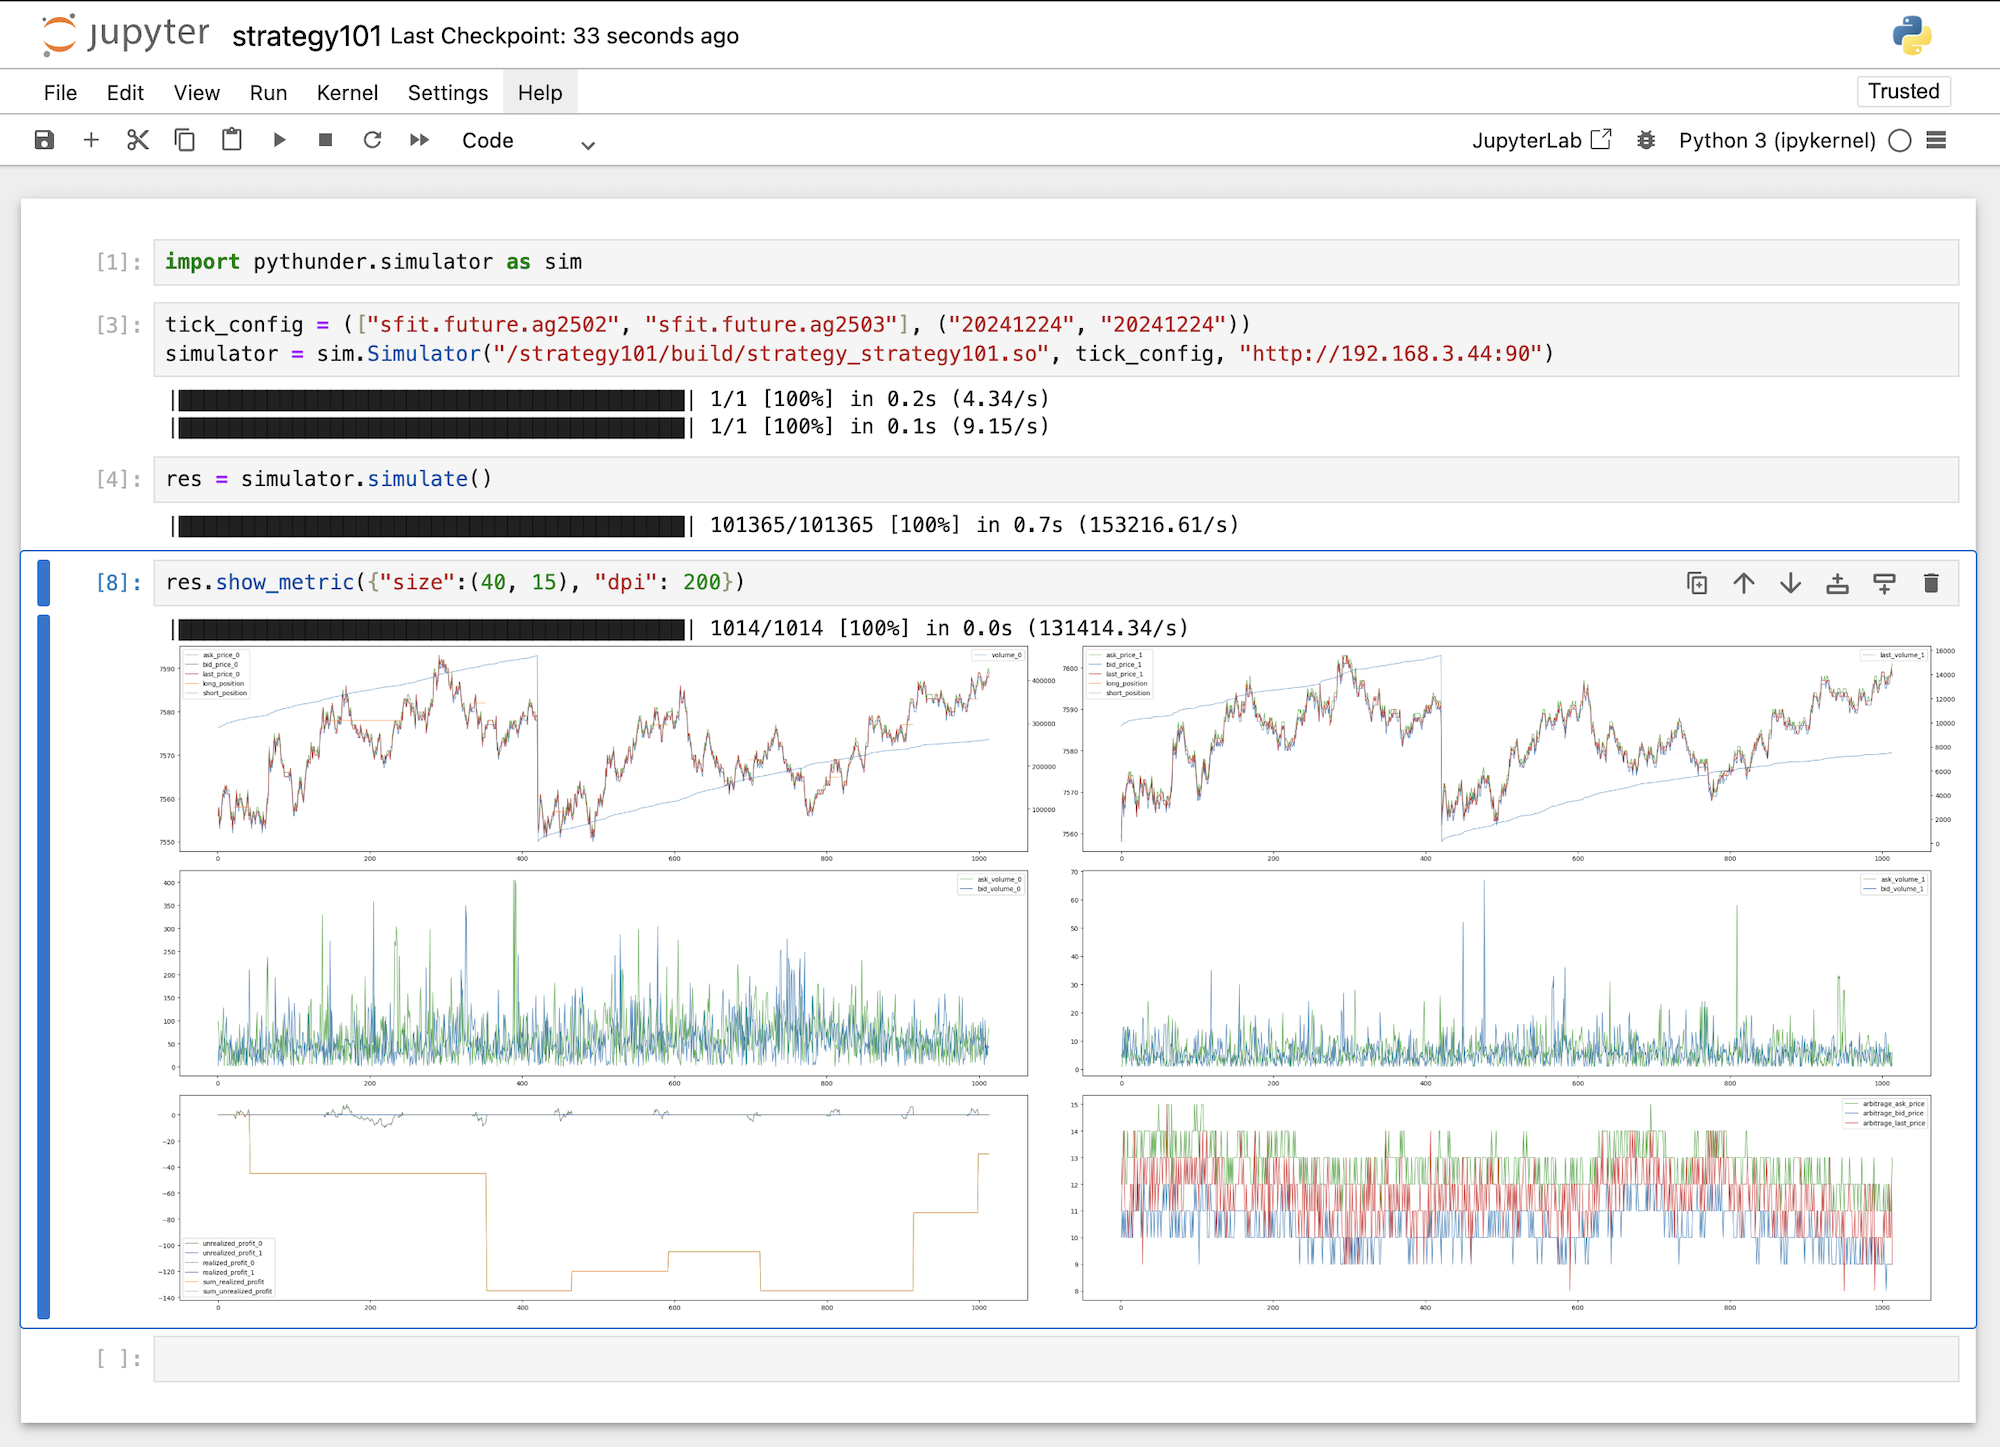The height and width of the screenshot is (1447, 2000).
Task: Delete the active cell with the trash icon
Action: point(1932,583)
